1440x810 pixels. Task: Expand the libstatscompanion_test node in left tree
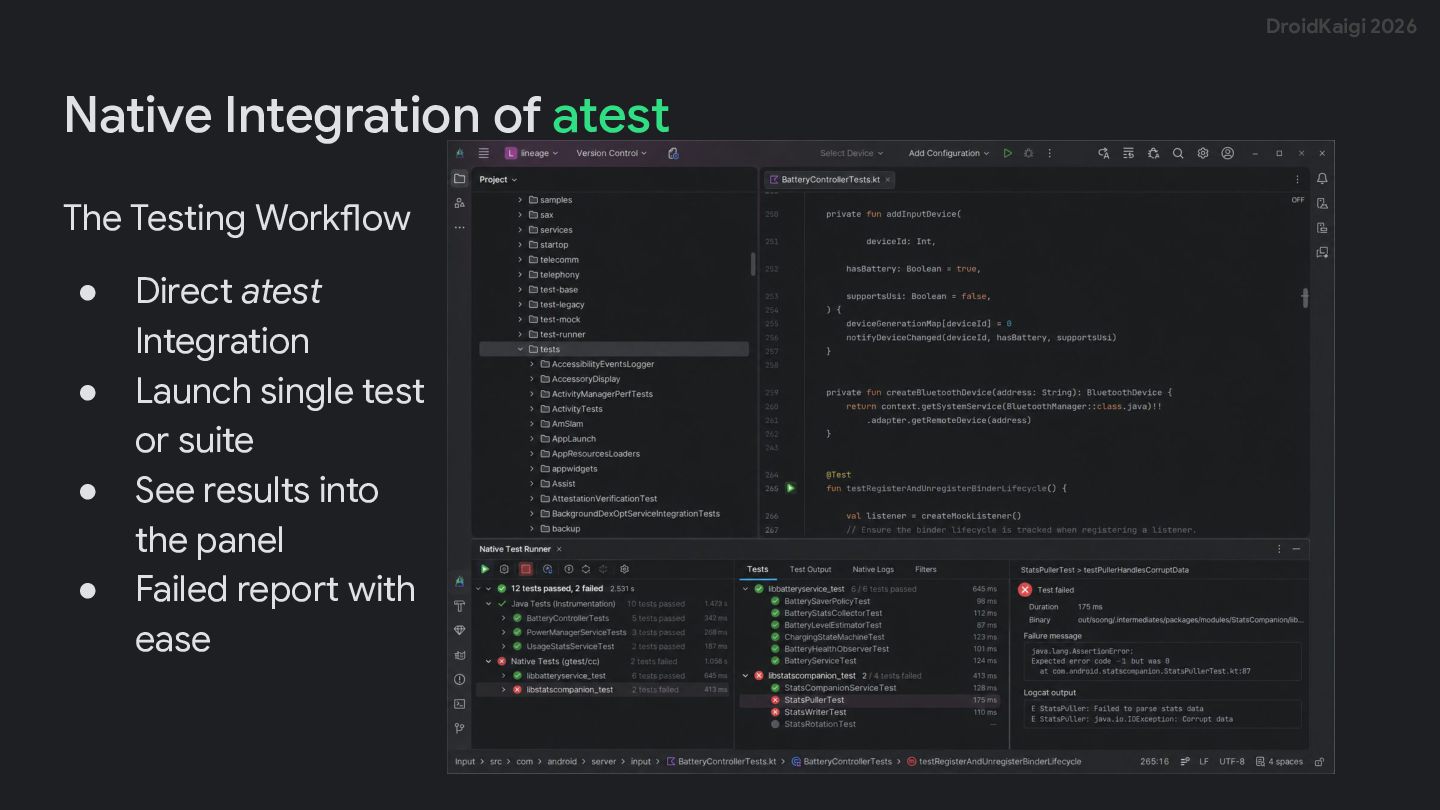click(504, 690)
